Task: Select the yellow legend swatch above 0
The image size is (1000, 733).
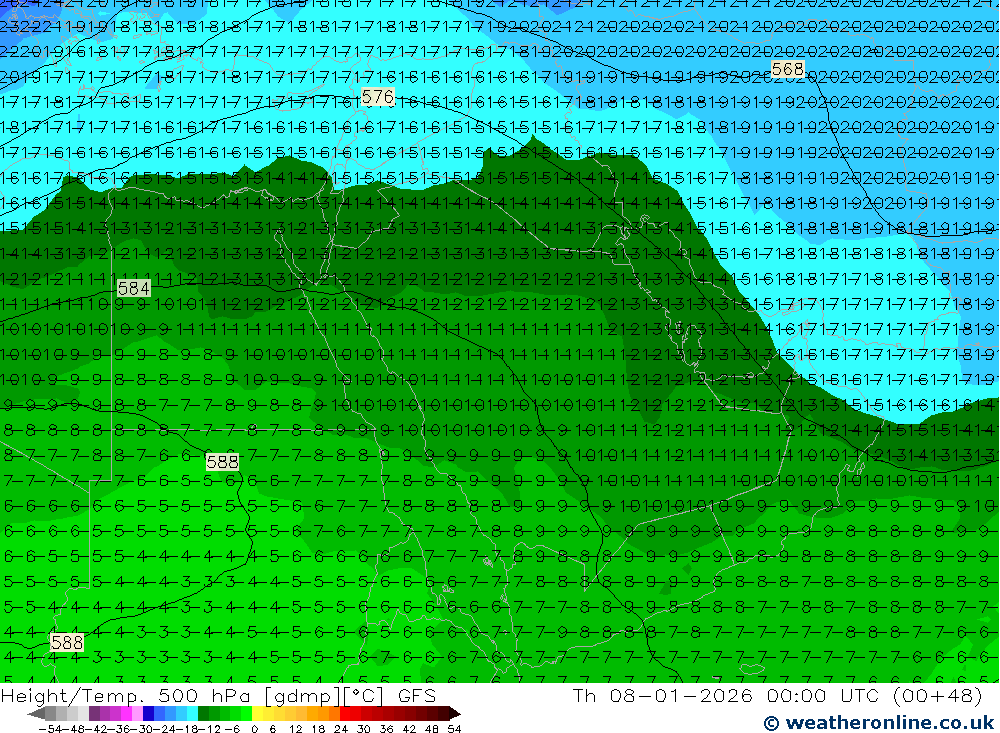Action: tap(257, 714)
